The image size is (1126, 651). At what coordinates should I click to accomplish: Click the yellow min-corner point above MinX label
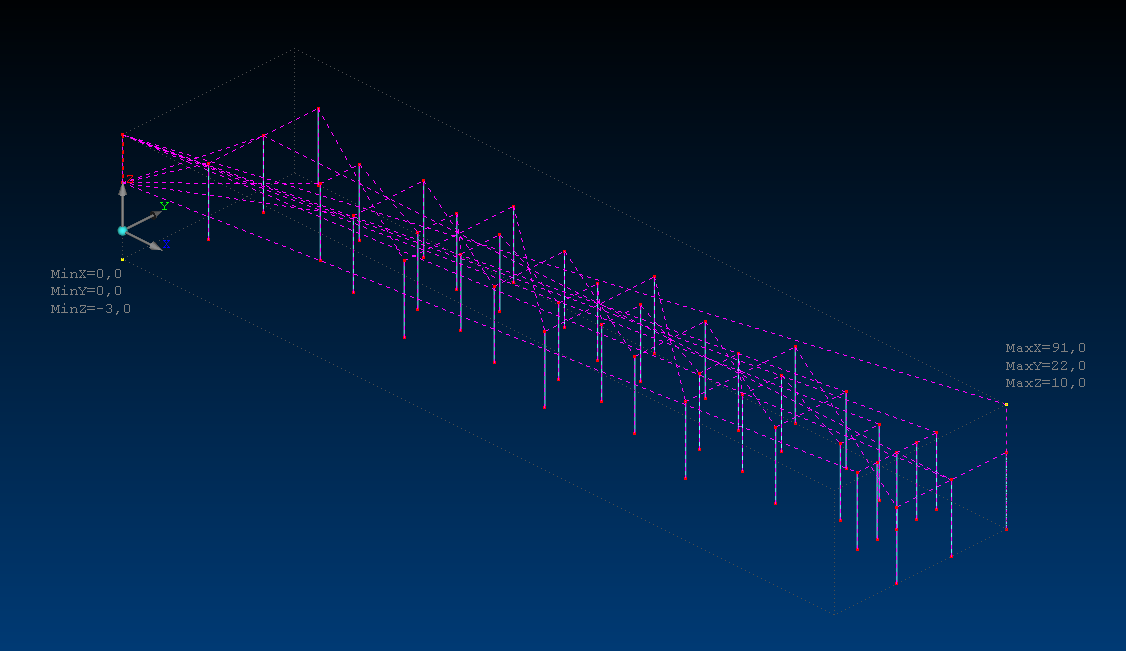coord(122,259)
